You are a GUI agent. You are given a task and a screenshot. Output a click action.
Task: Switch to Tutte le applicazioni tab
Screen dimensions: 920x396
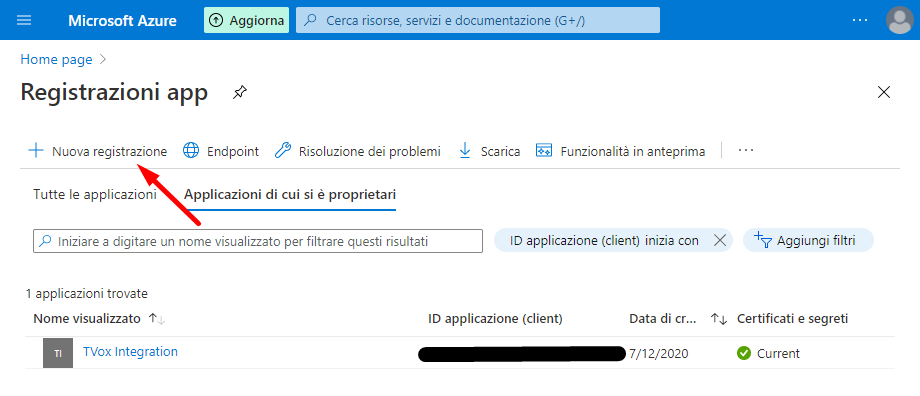pyautogui.click(x=95, y=195)
